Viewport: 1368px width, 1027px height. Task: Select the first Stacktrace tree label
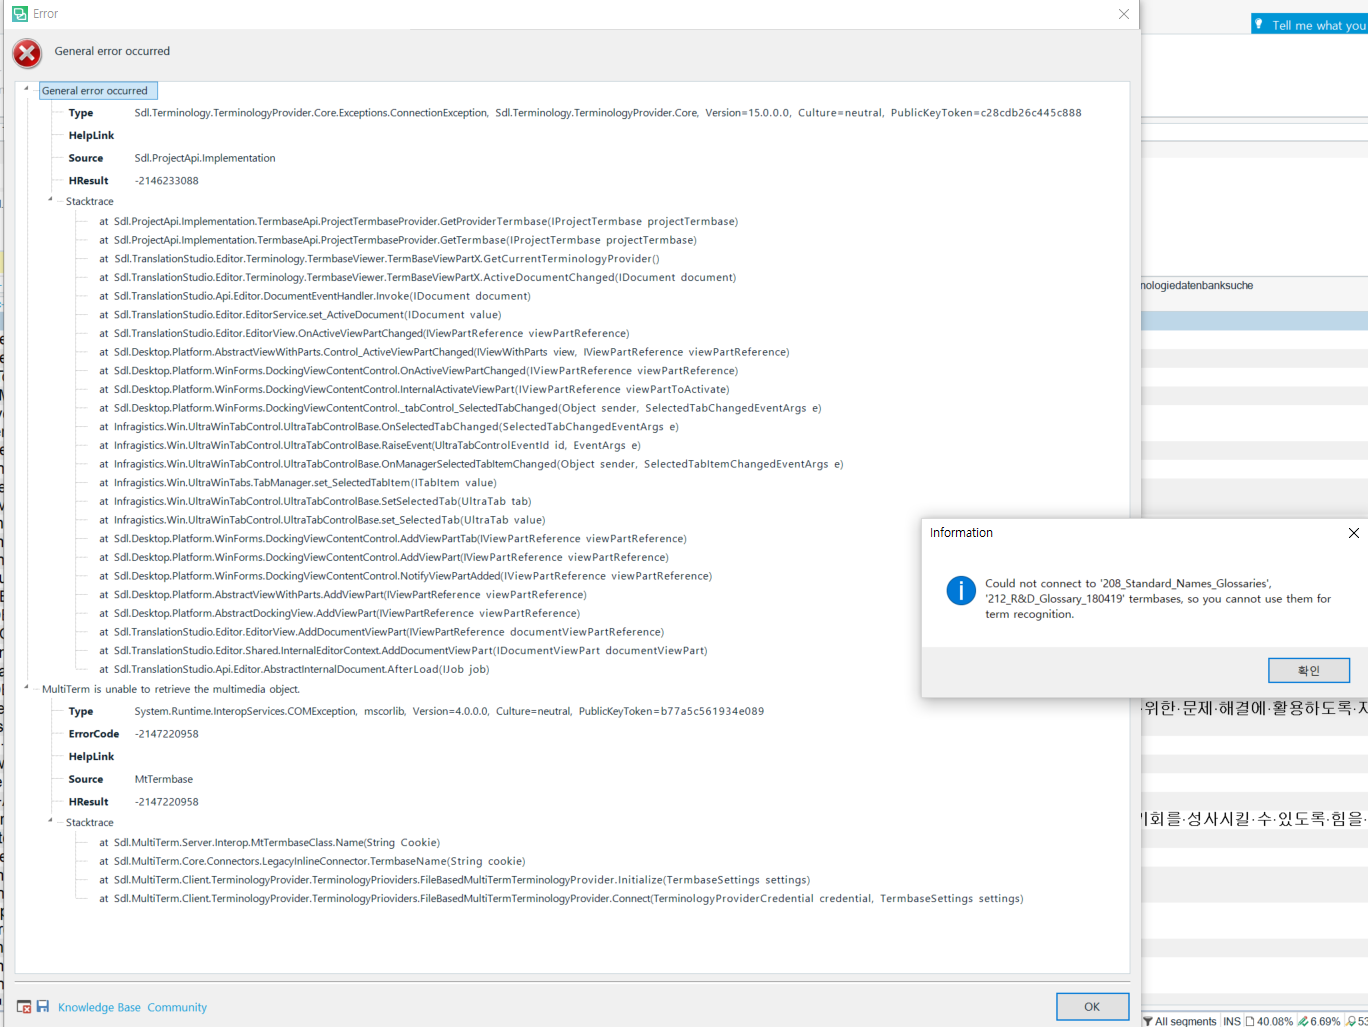90,201
